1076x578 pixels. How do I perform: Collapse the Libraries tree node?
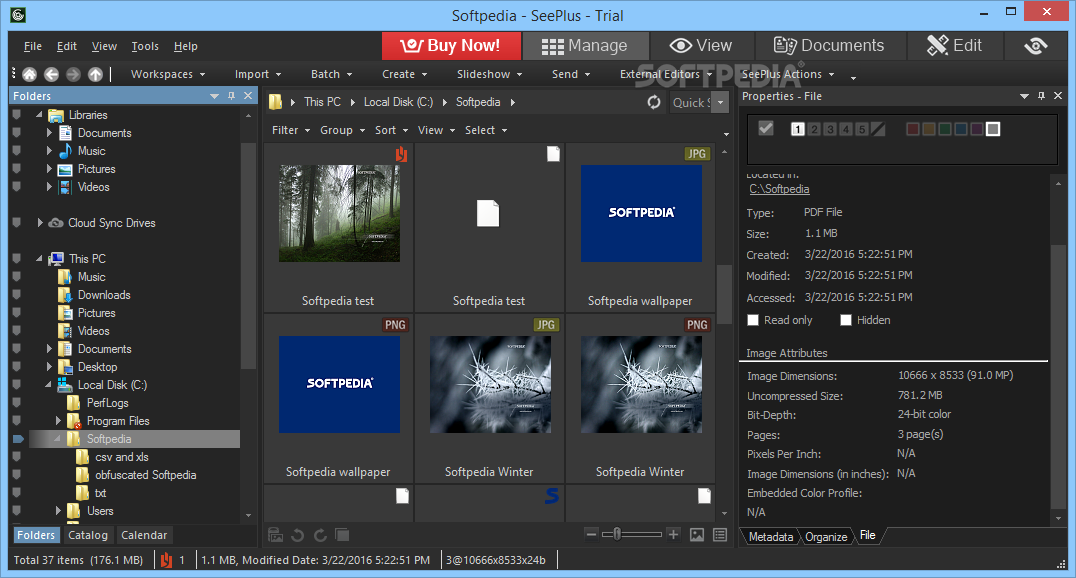[39, 115]
